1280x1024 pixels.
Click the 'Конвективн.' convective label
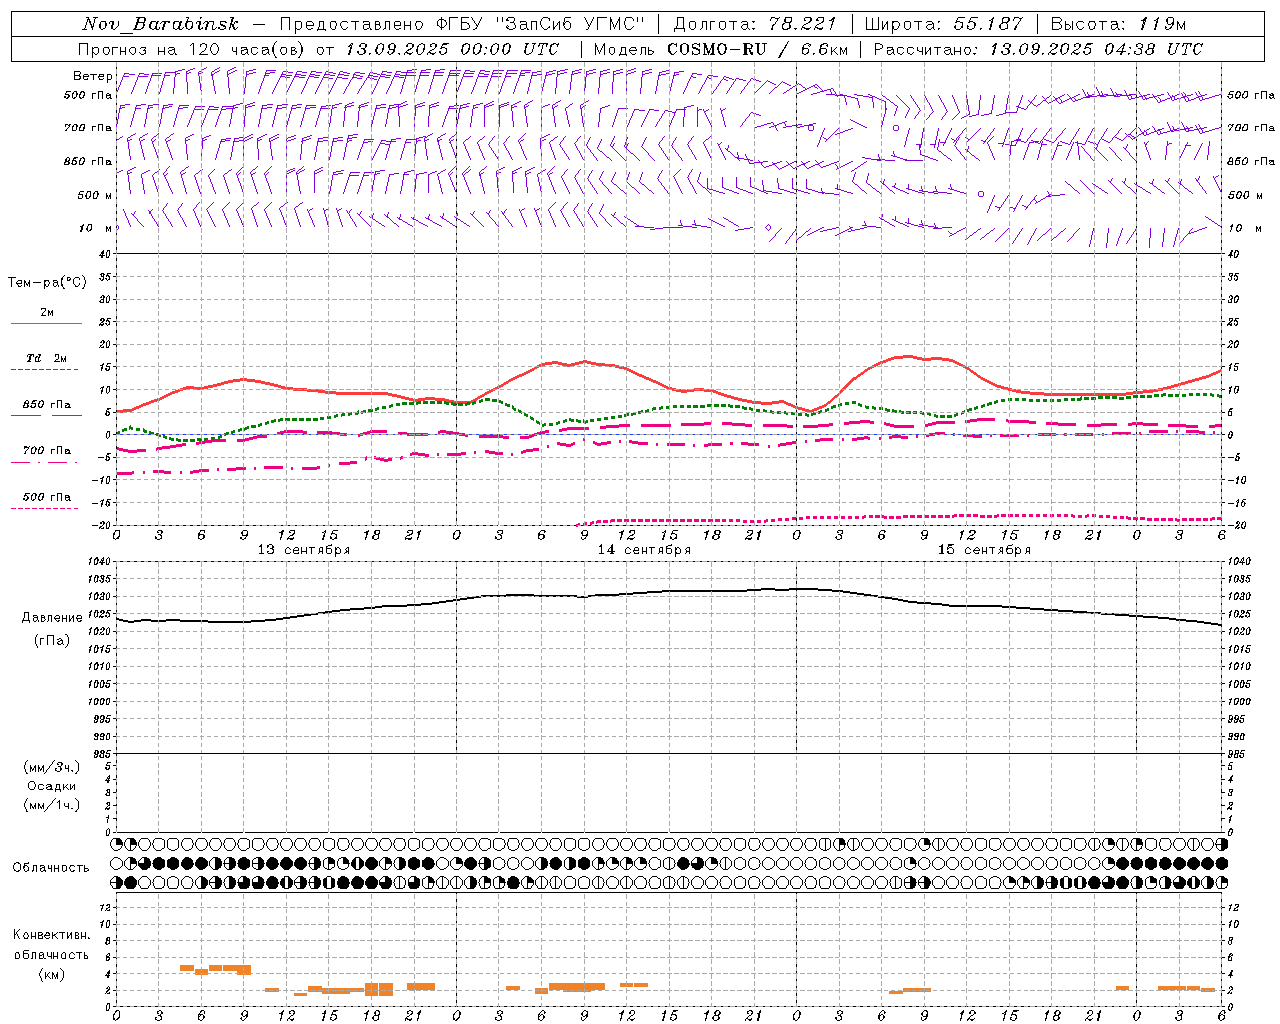[51, 935]
